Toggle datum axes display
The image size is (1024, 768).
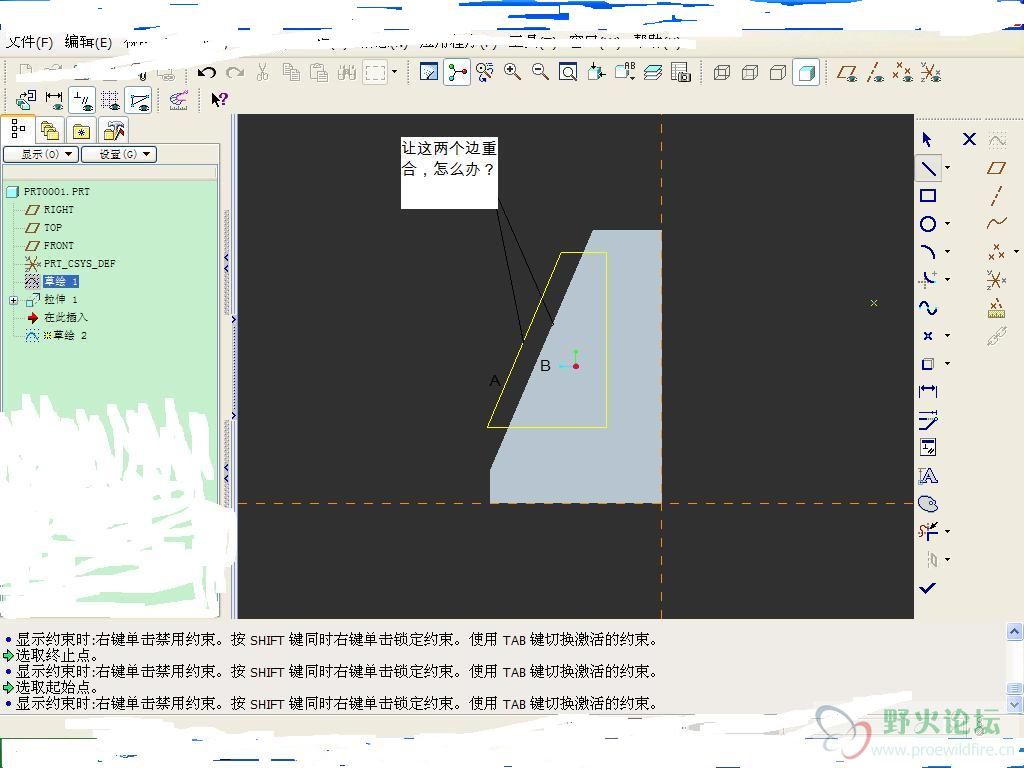pyautogui.click(x=875, y=72)
